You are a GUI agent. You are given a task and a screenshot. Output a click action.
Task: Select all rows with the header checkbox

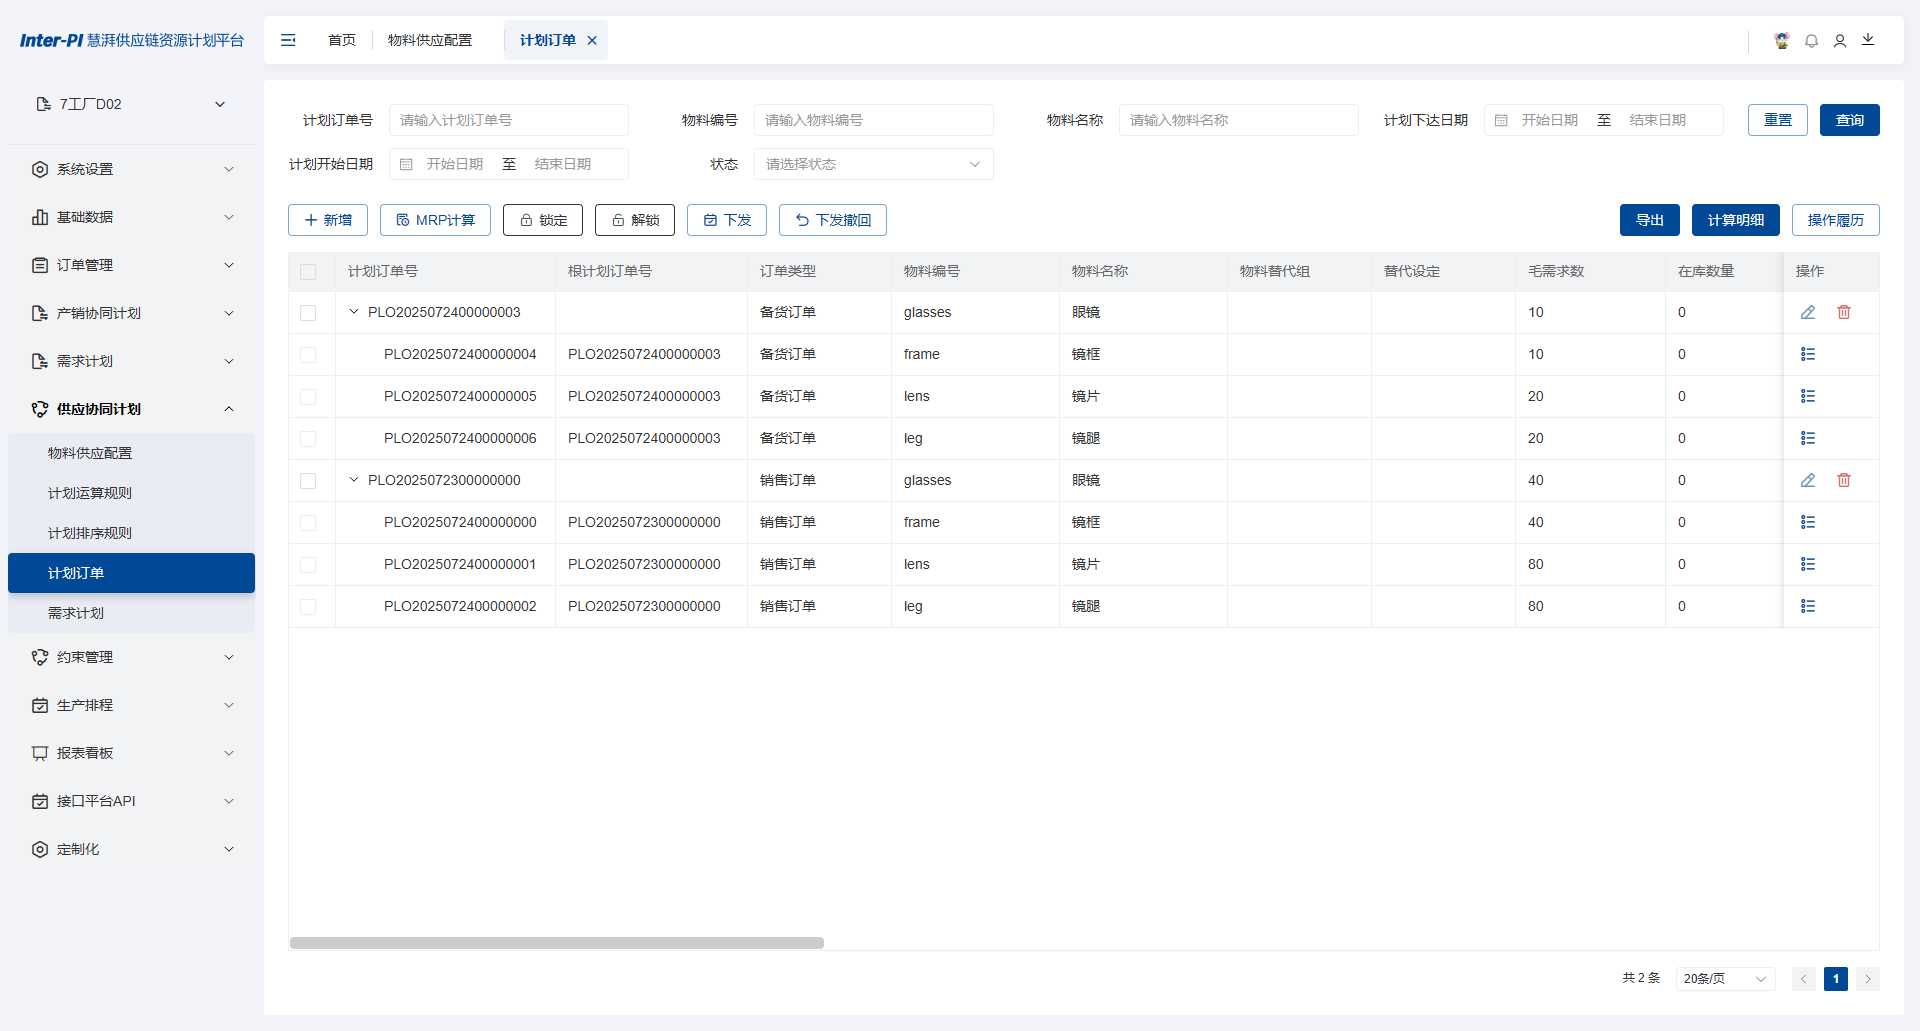[x=308, y=272]
